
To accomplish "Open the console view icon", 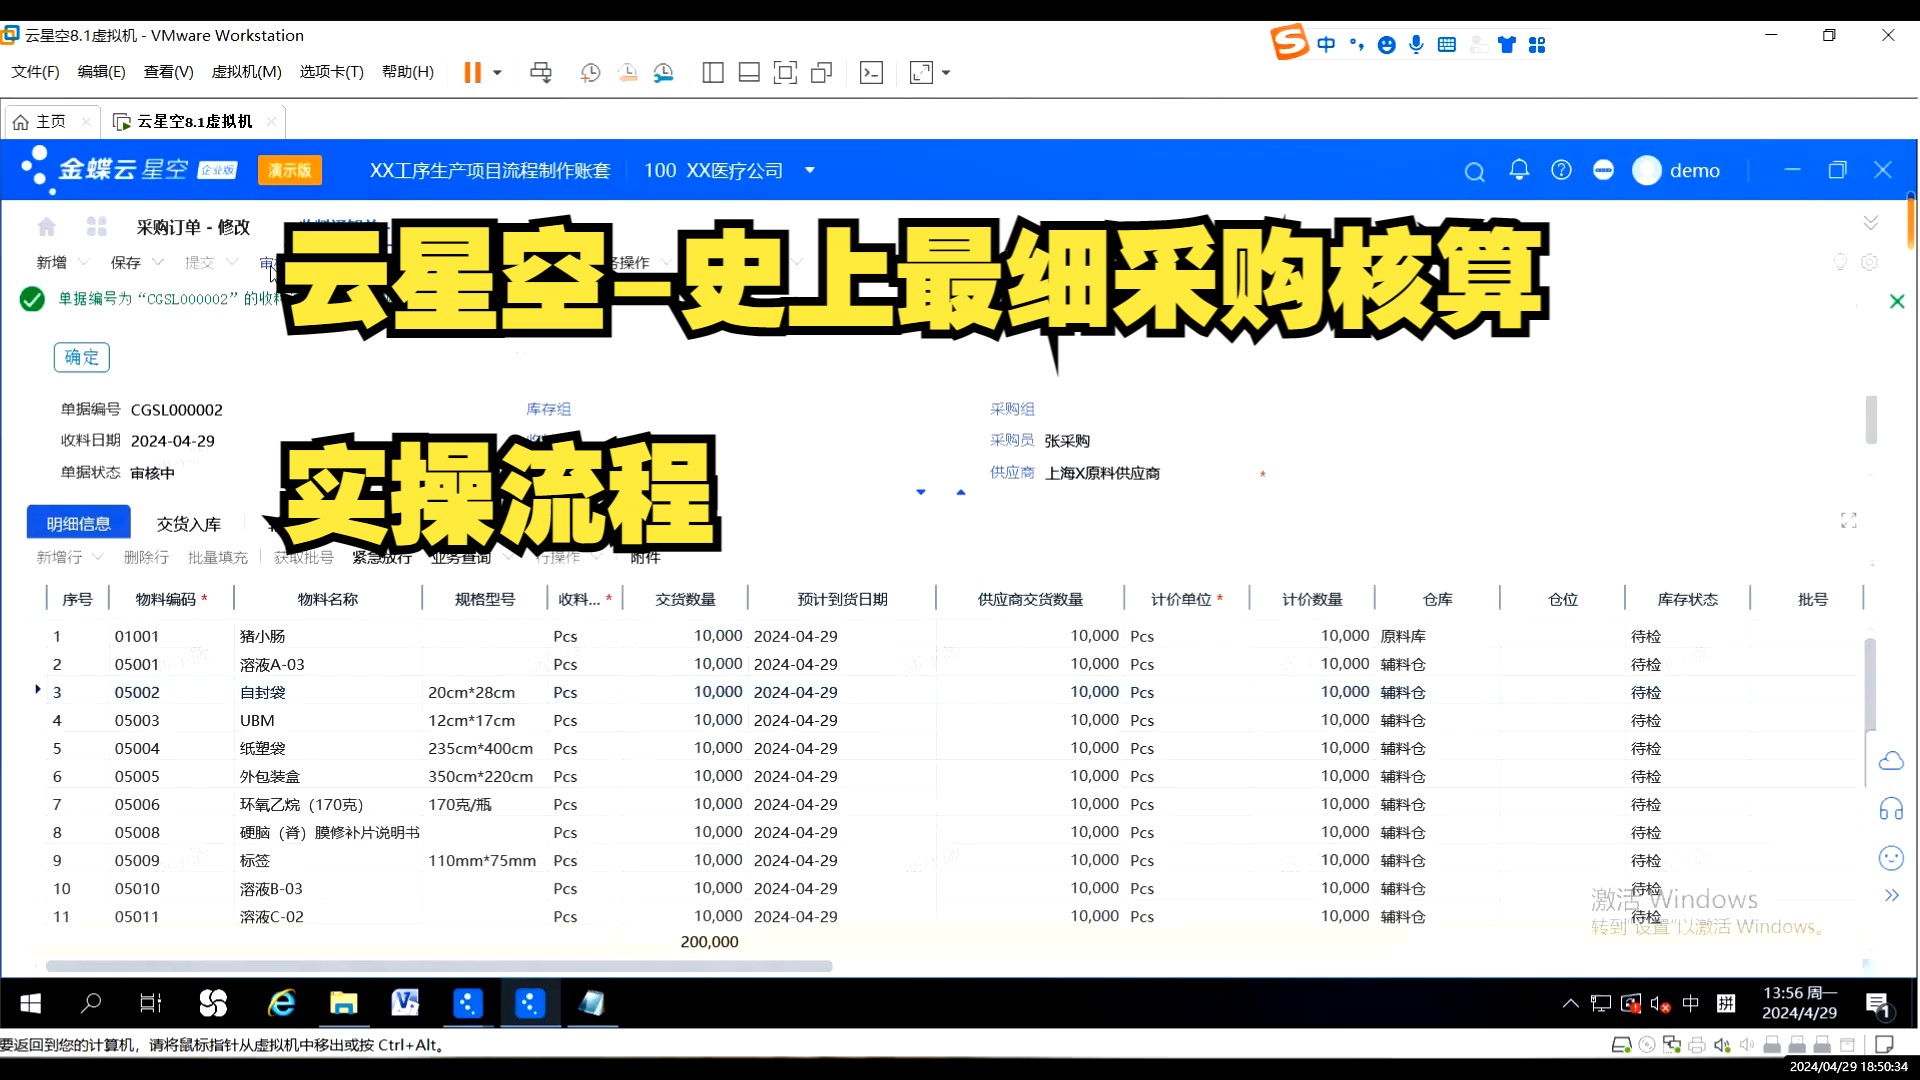I will click(x=871, y=72).
